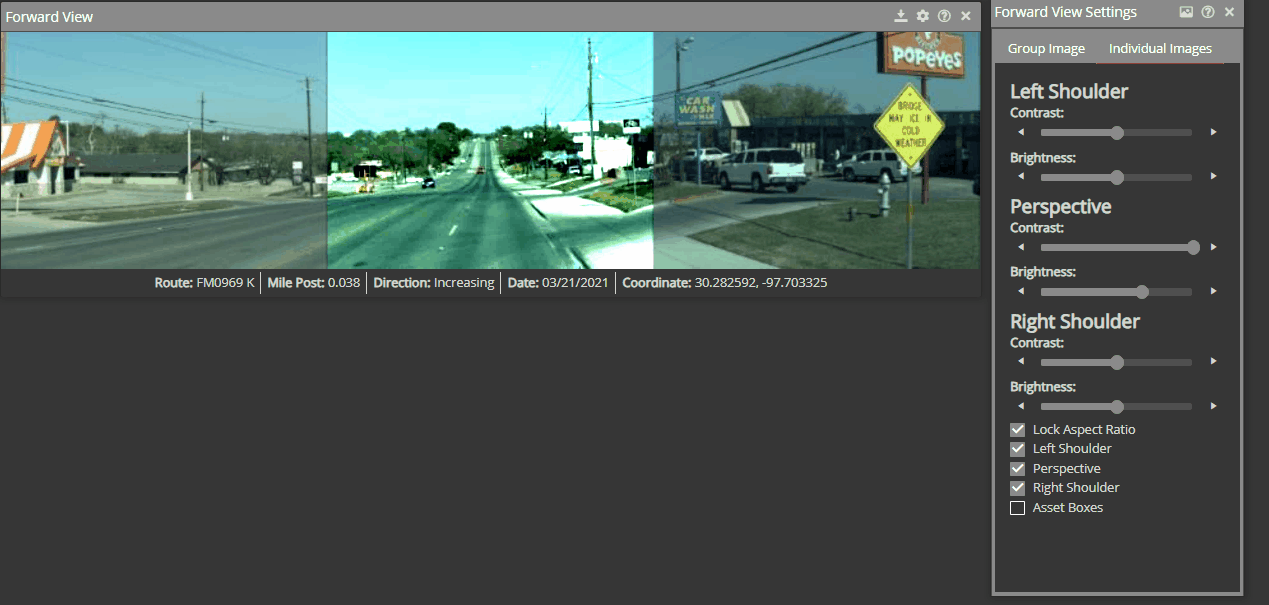Click the download icon in Forward View header
The width and height of the screenshot is (1269, 605).
point(901,16)
